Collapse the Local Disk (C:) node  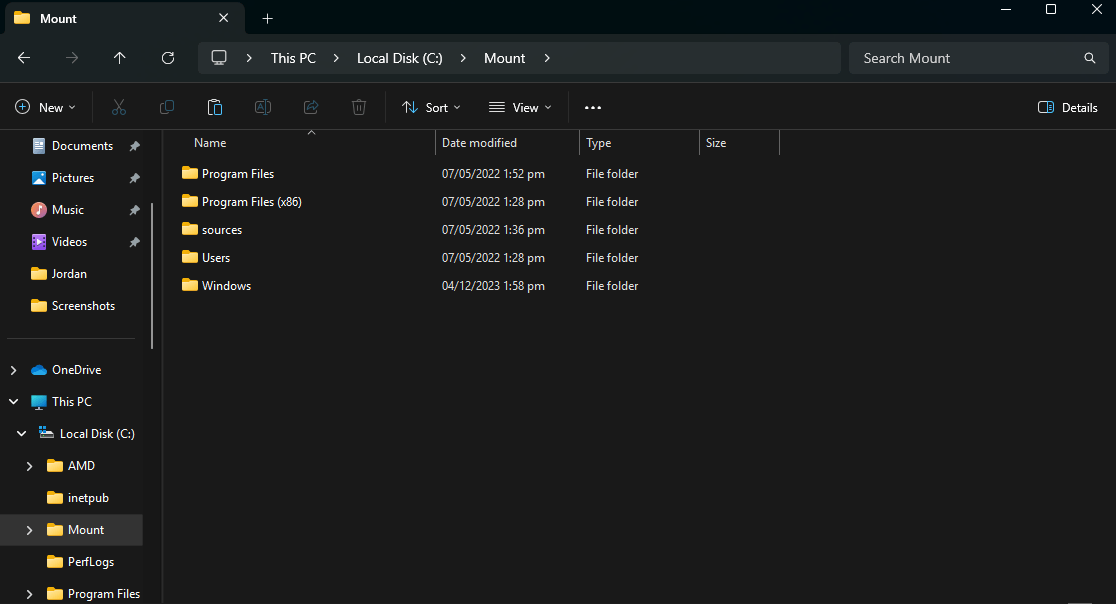(x=21, y=434)
